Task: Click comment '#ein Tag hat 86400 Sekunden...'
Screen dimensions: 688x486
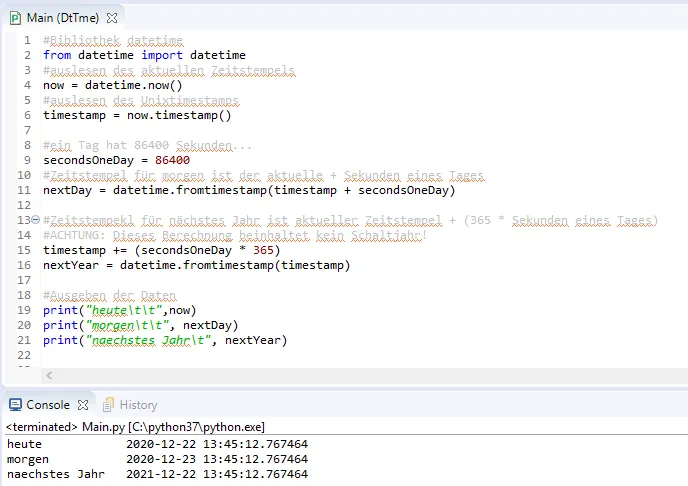Action: (x=147, y=145)
